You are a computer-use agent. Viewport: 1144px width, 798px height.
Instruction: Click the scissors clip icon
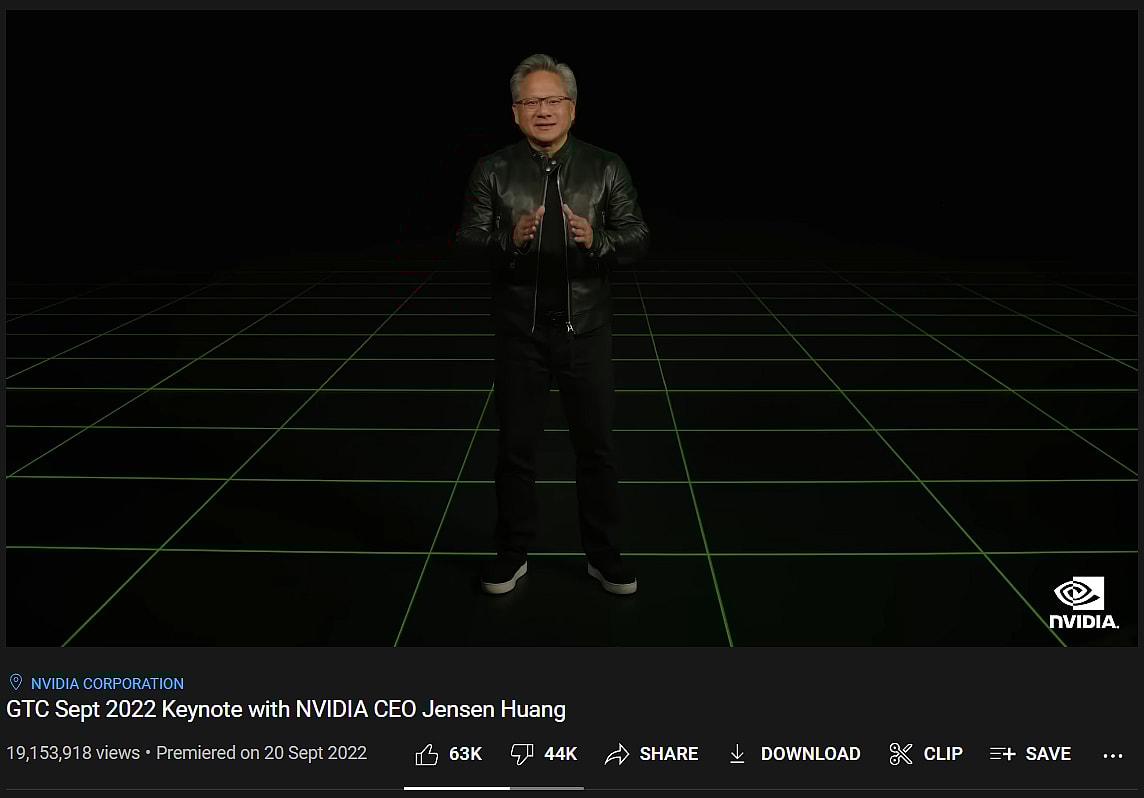[901, 754]
